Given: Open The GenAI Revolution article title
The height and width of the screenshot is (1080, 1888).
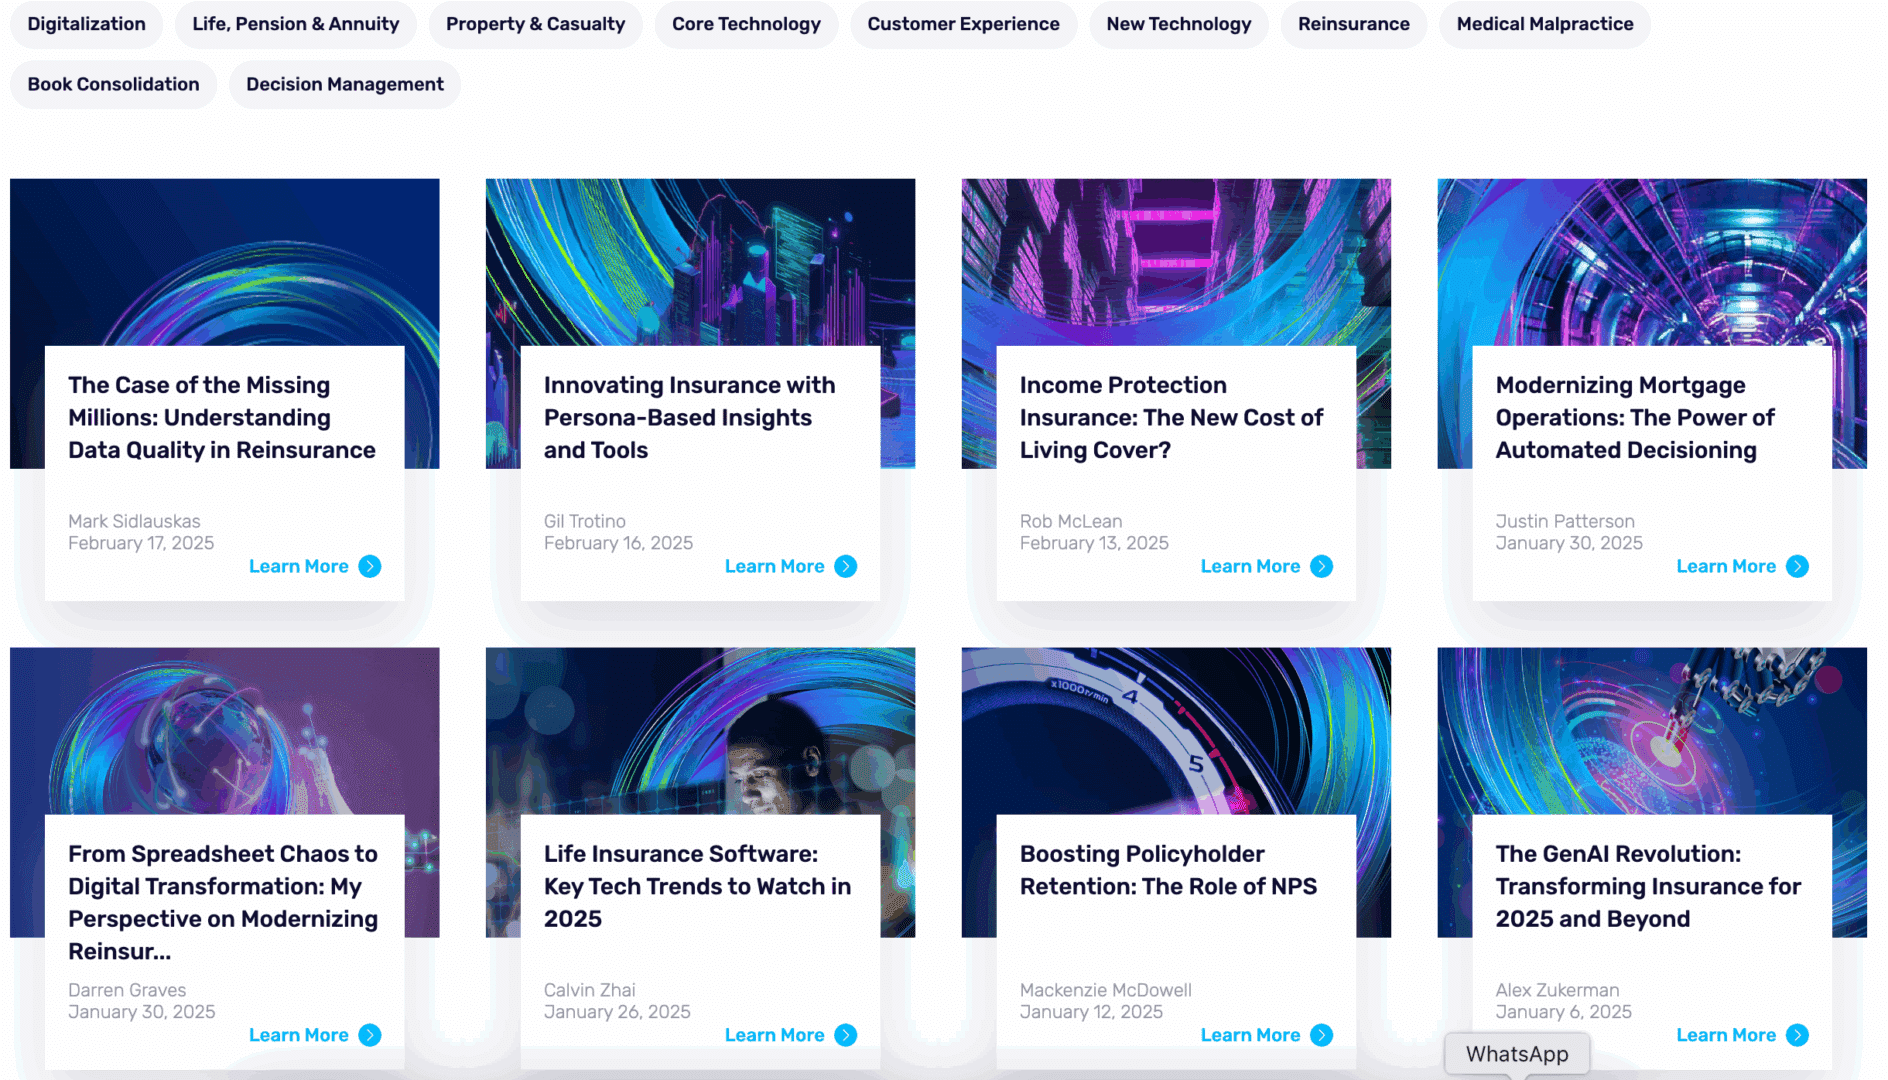Looking at the screenshot, I should coord(1648,886).
